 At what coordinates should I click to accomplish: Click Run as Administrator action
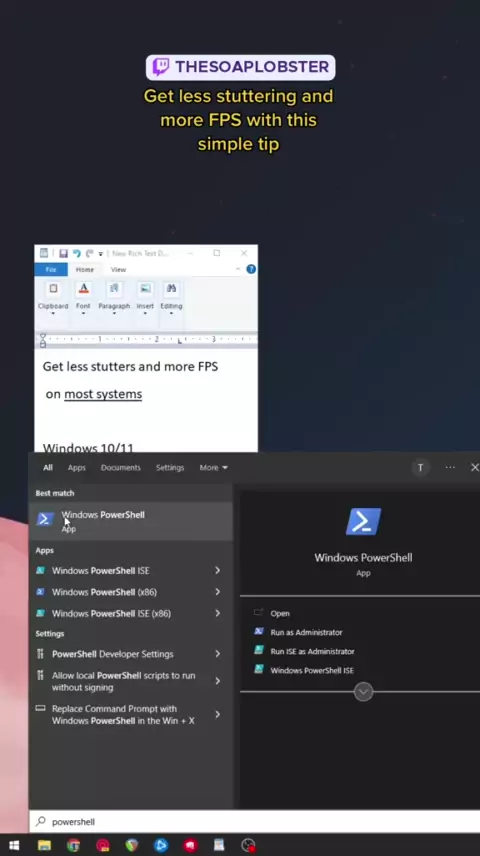(306, 632)
